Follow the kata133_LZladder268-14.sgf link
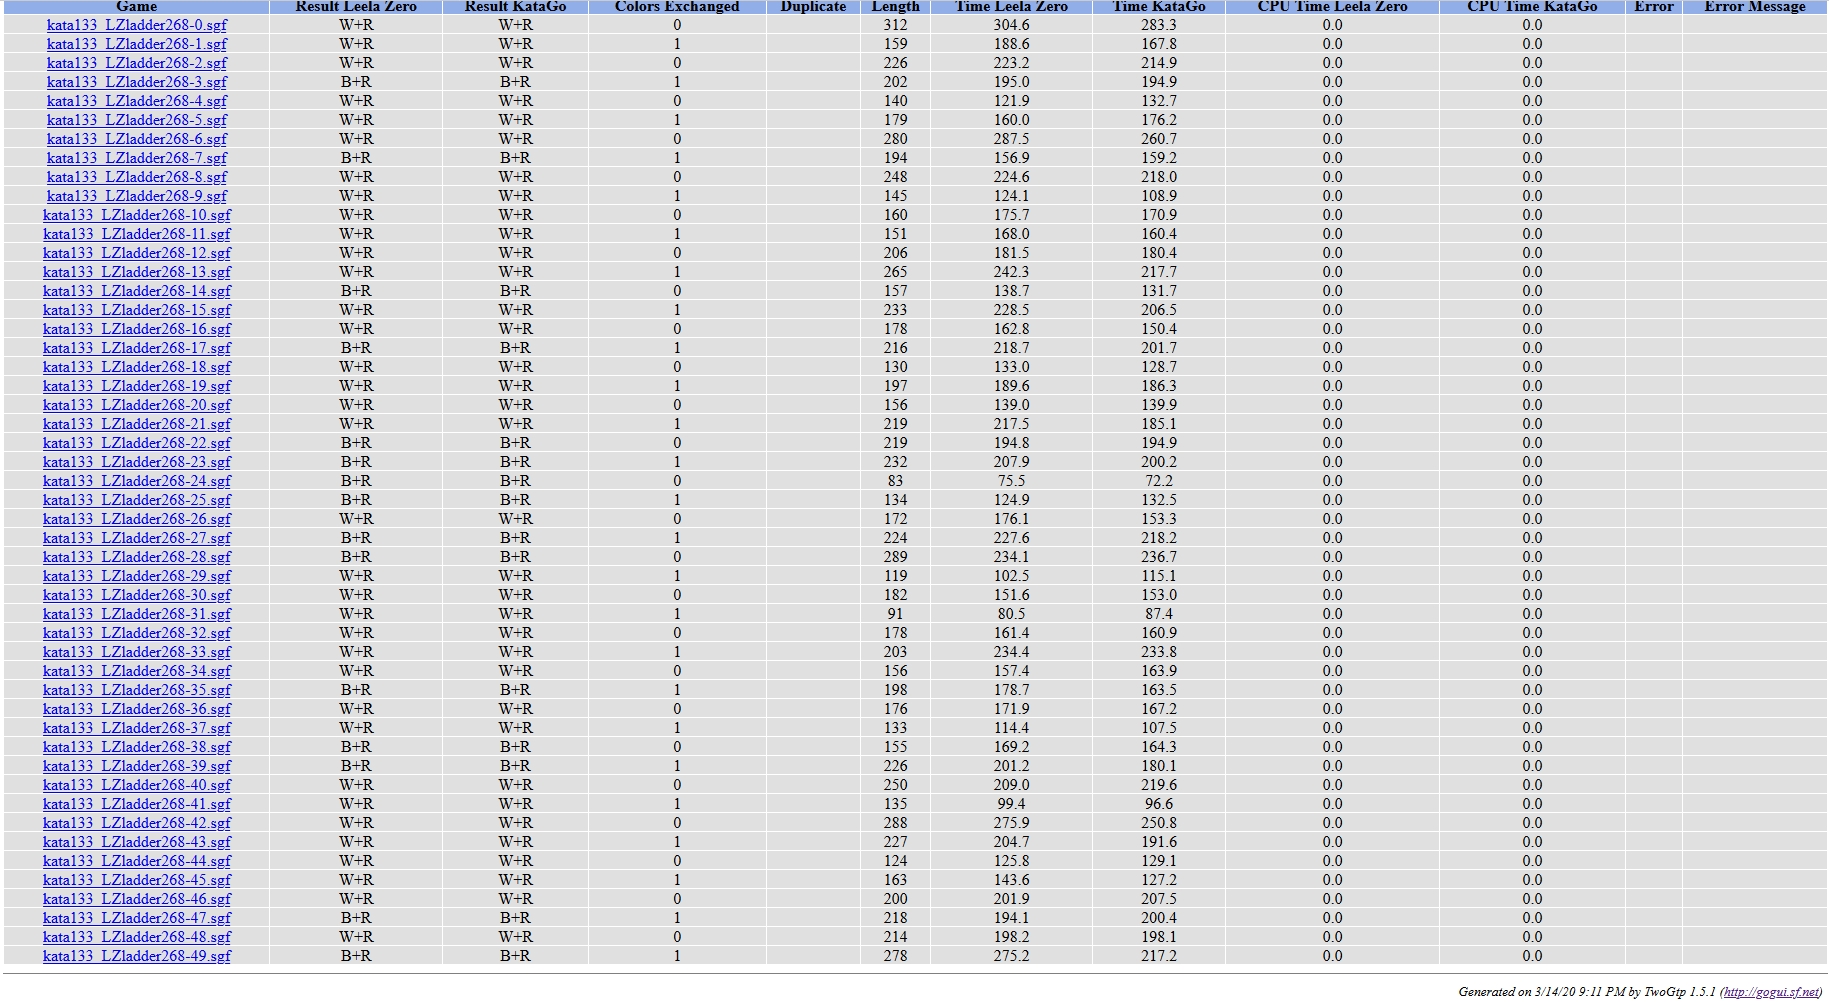 click(x=136, y=291)
